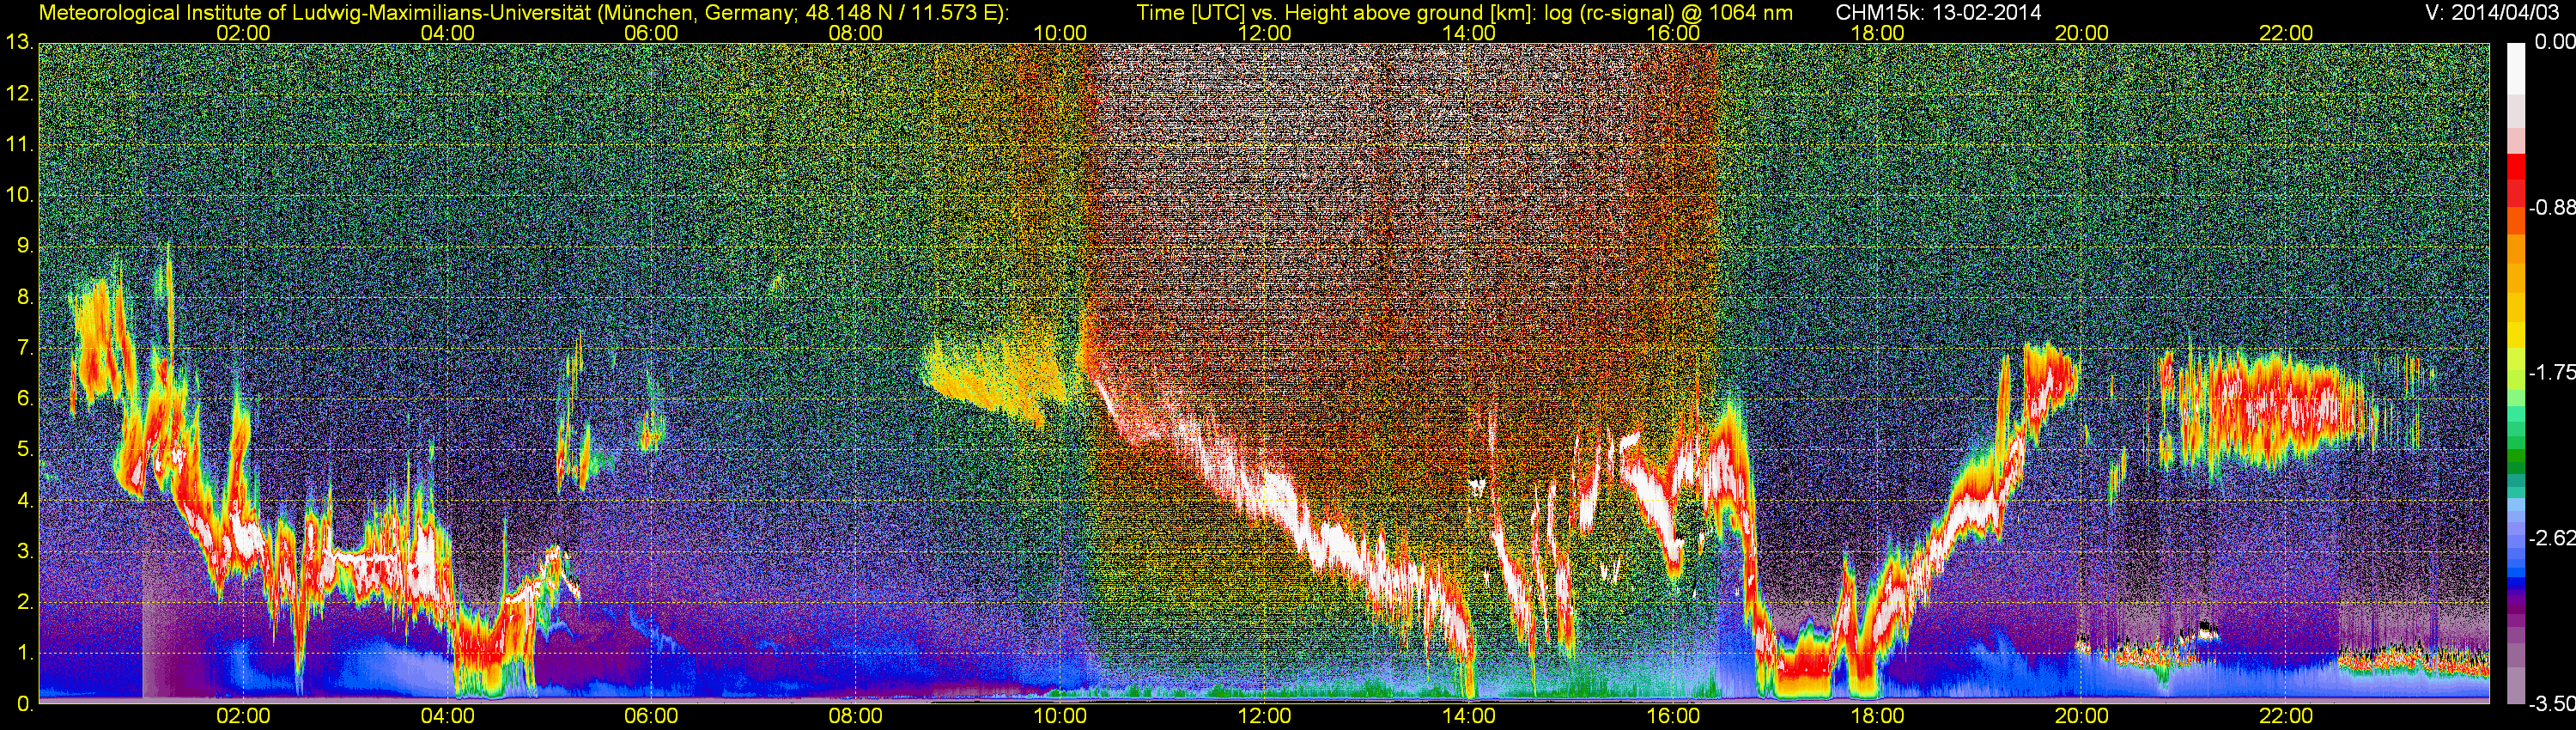This screenshot has width=2576, height=730.
Task: Click the '10.' height axis label
Action: click(19, 195)
